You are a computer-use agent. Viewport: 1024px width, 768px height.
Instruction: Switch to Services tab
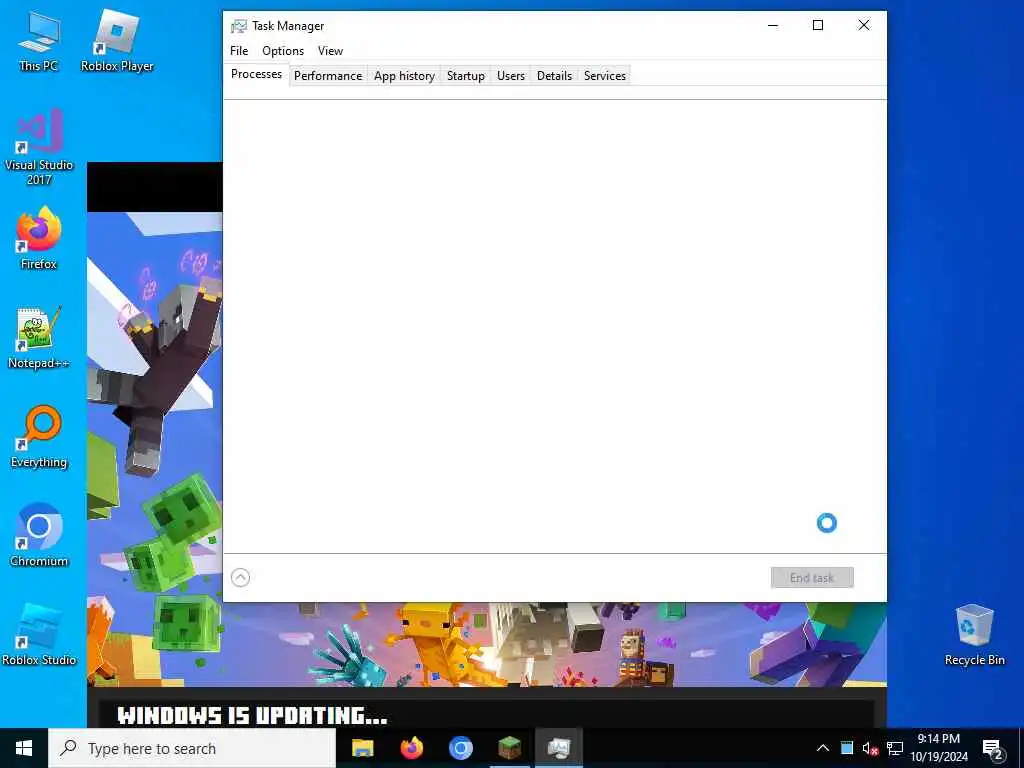(x=605, y=76)
